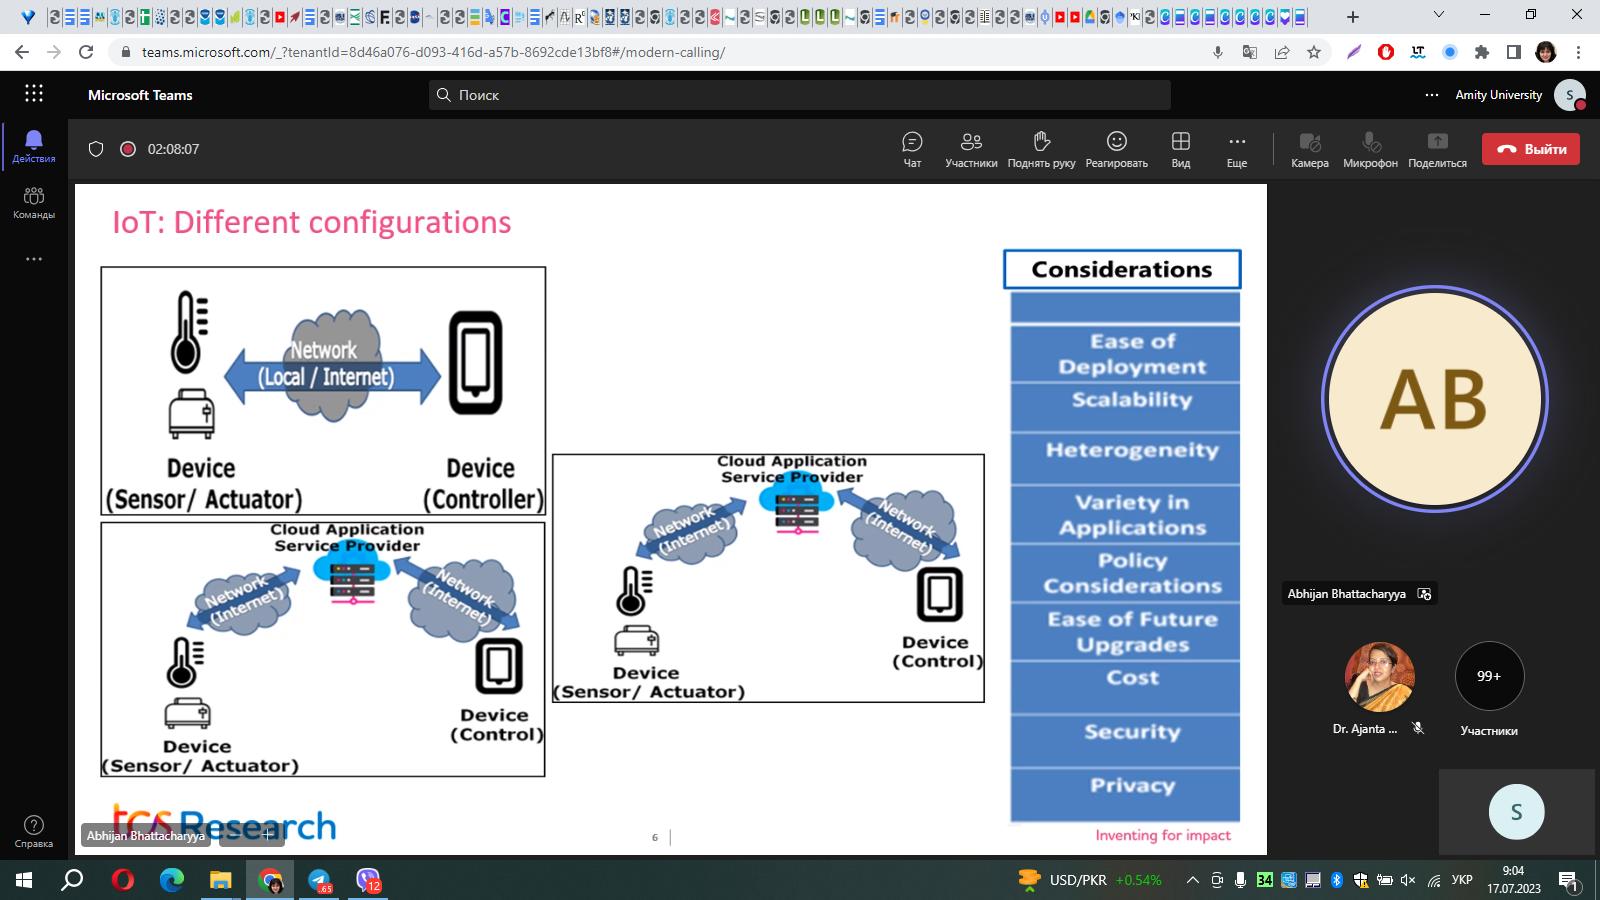The image size is (1600, 900).
Task: Open Settings and more next to Amity University
Action: coord(1432,95)
